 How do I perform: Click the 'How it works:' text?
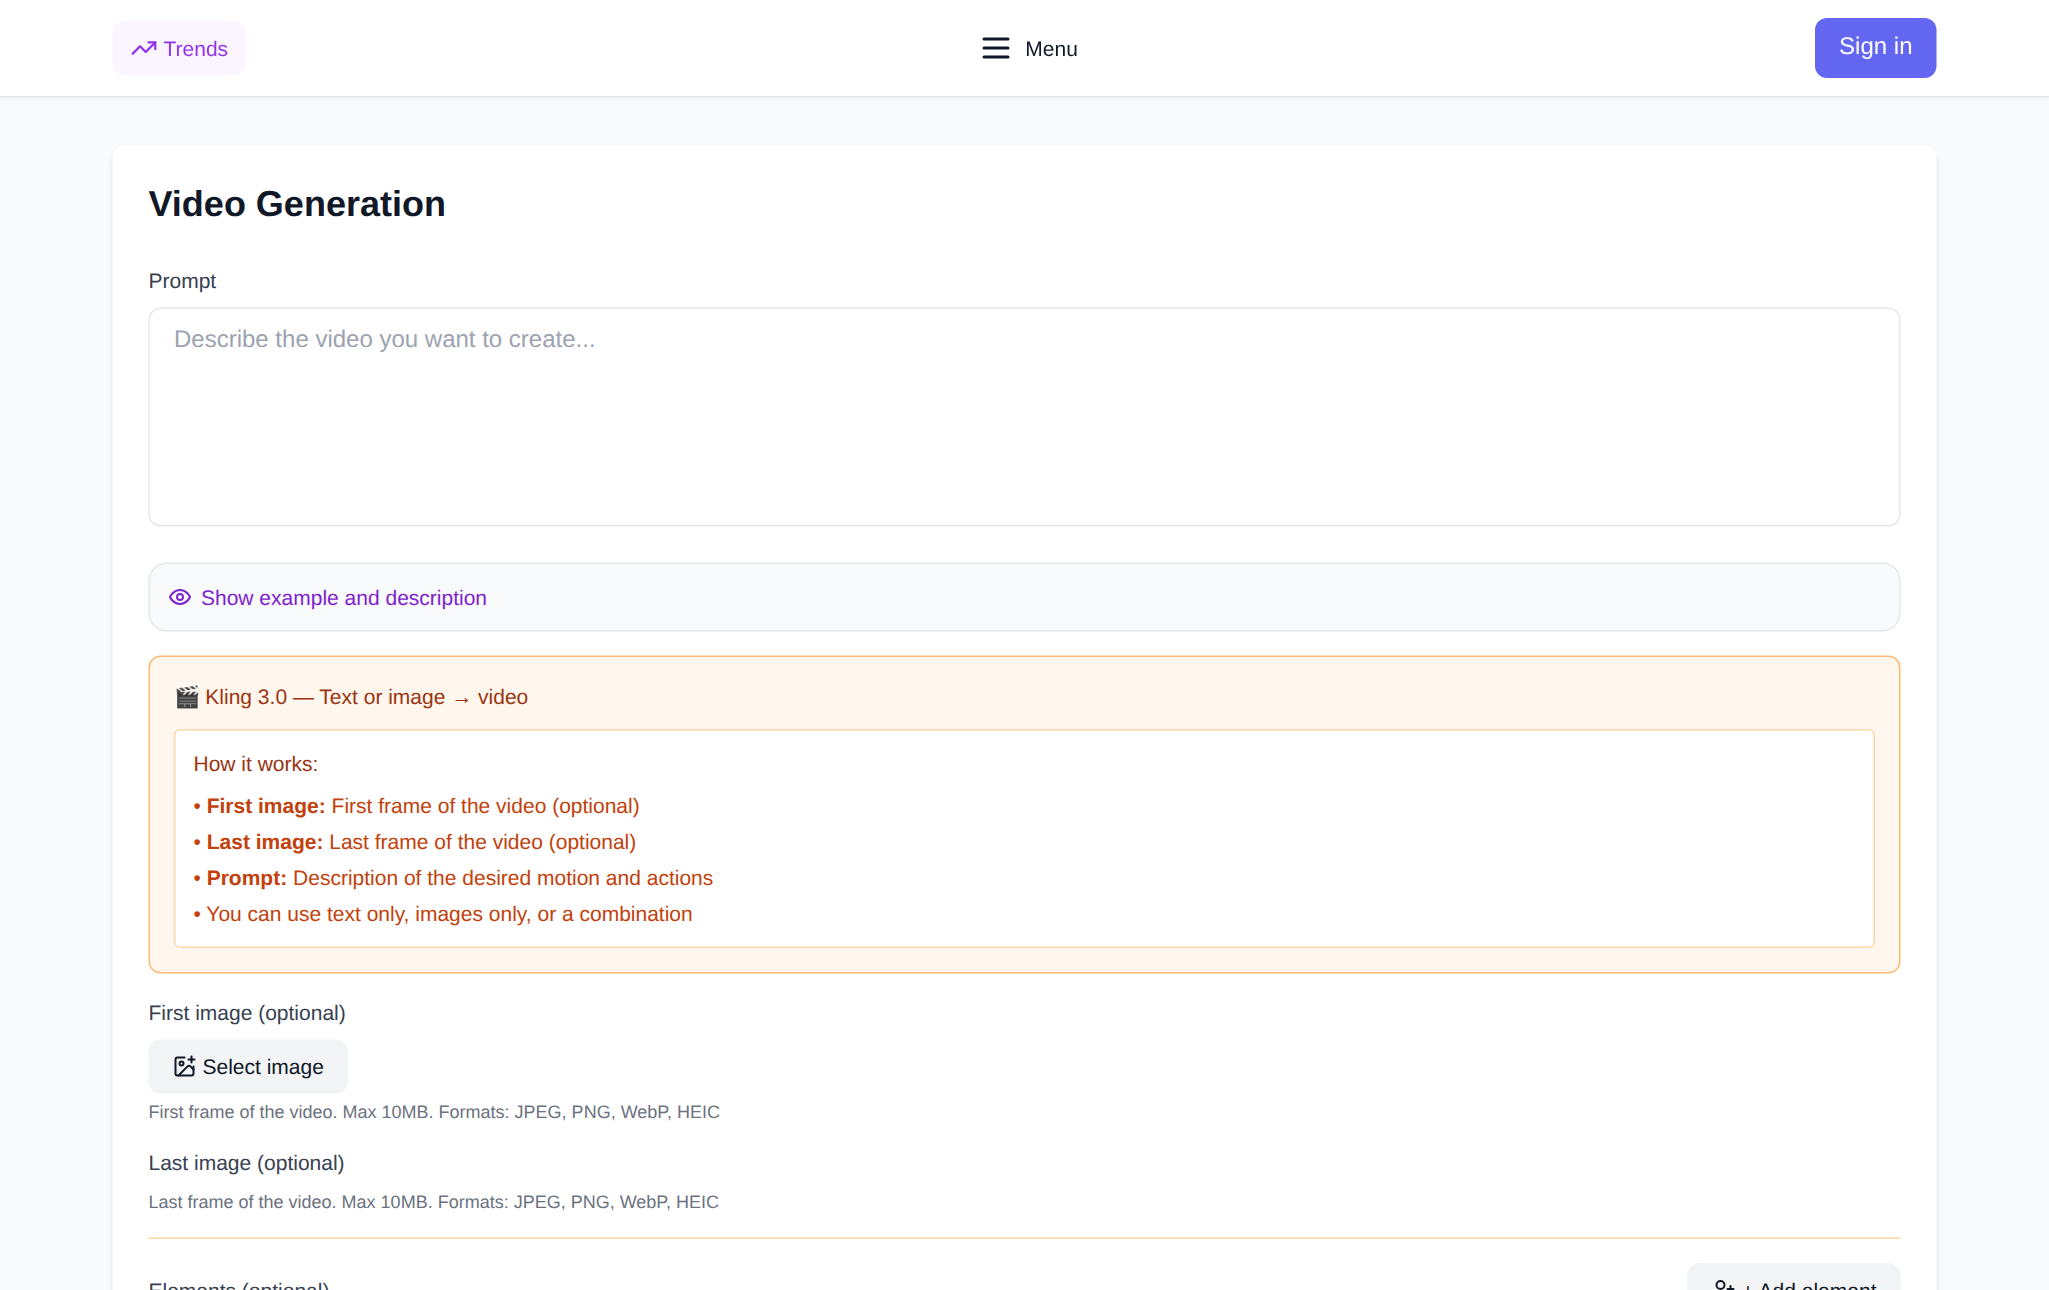tap(256, 764)
